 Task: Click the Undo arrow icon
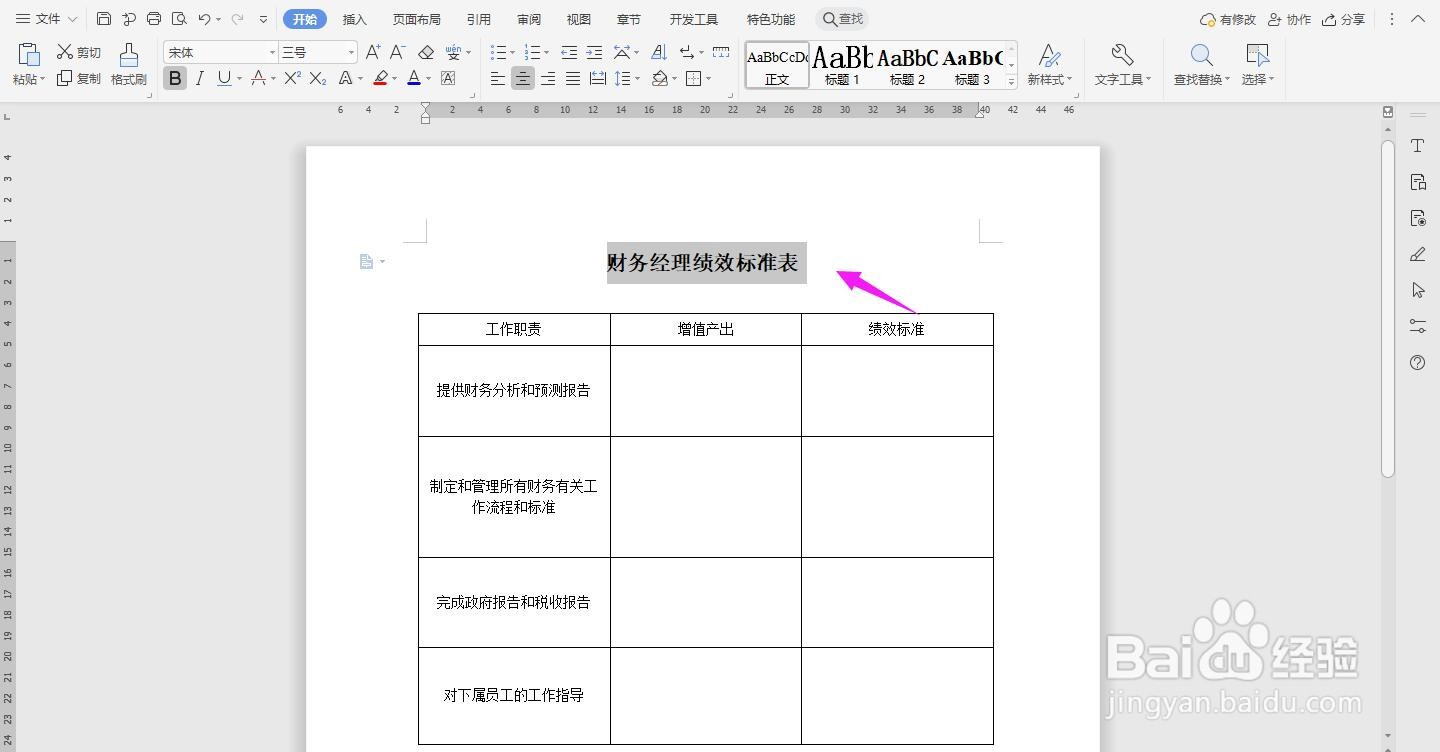coord(204,19)
